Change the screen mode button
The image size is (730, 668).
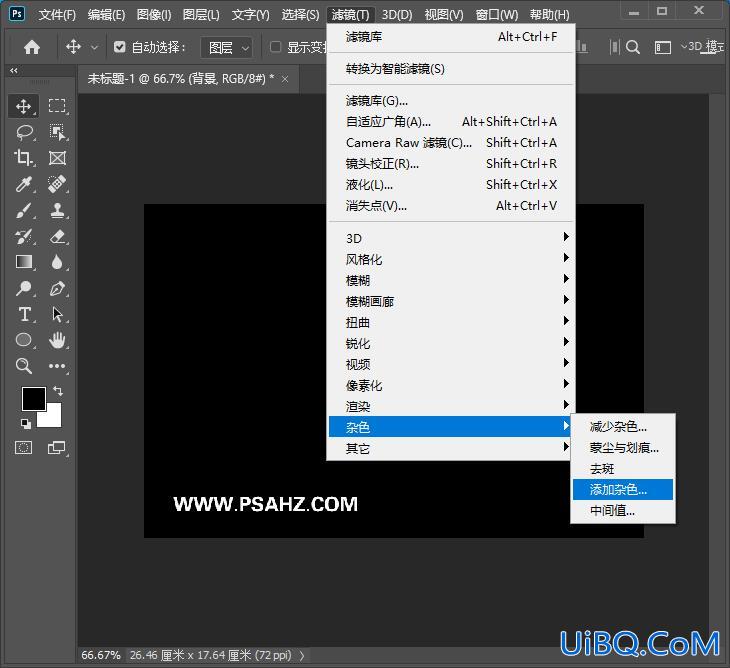pyautogui.click(x=57, y=448)
